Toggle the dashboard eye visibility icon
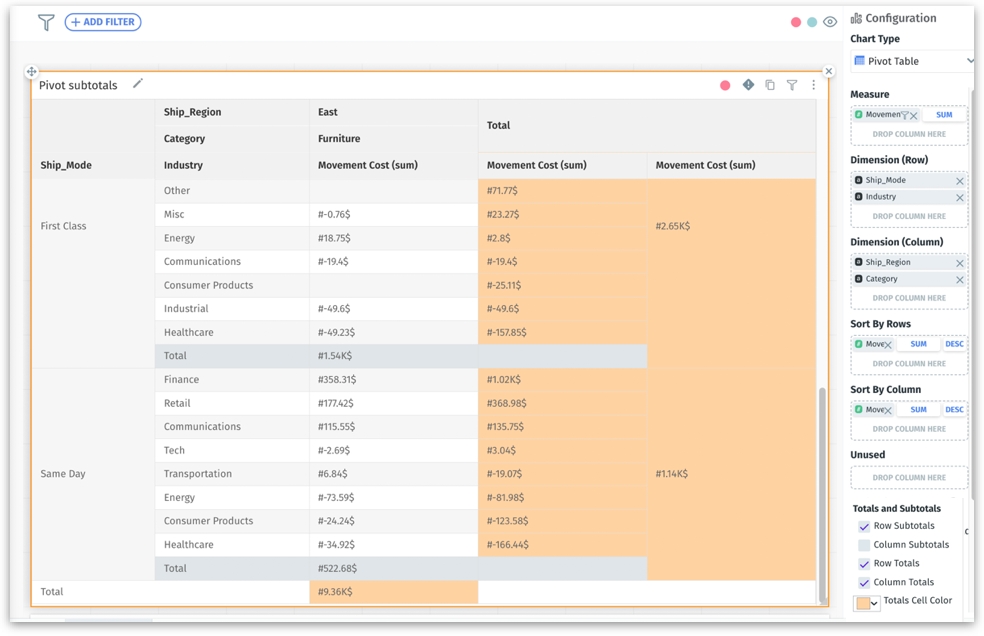This screenshot has width=984, height=636. pos(830,22)
